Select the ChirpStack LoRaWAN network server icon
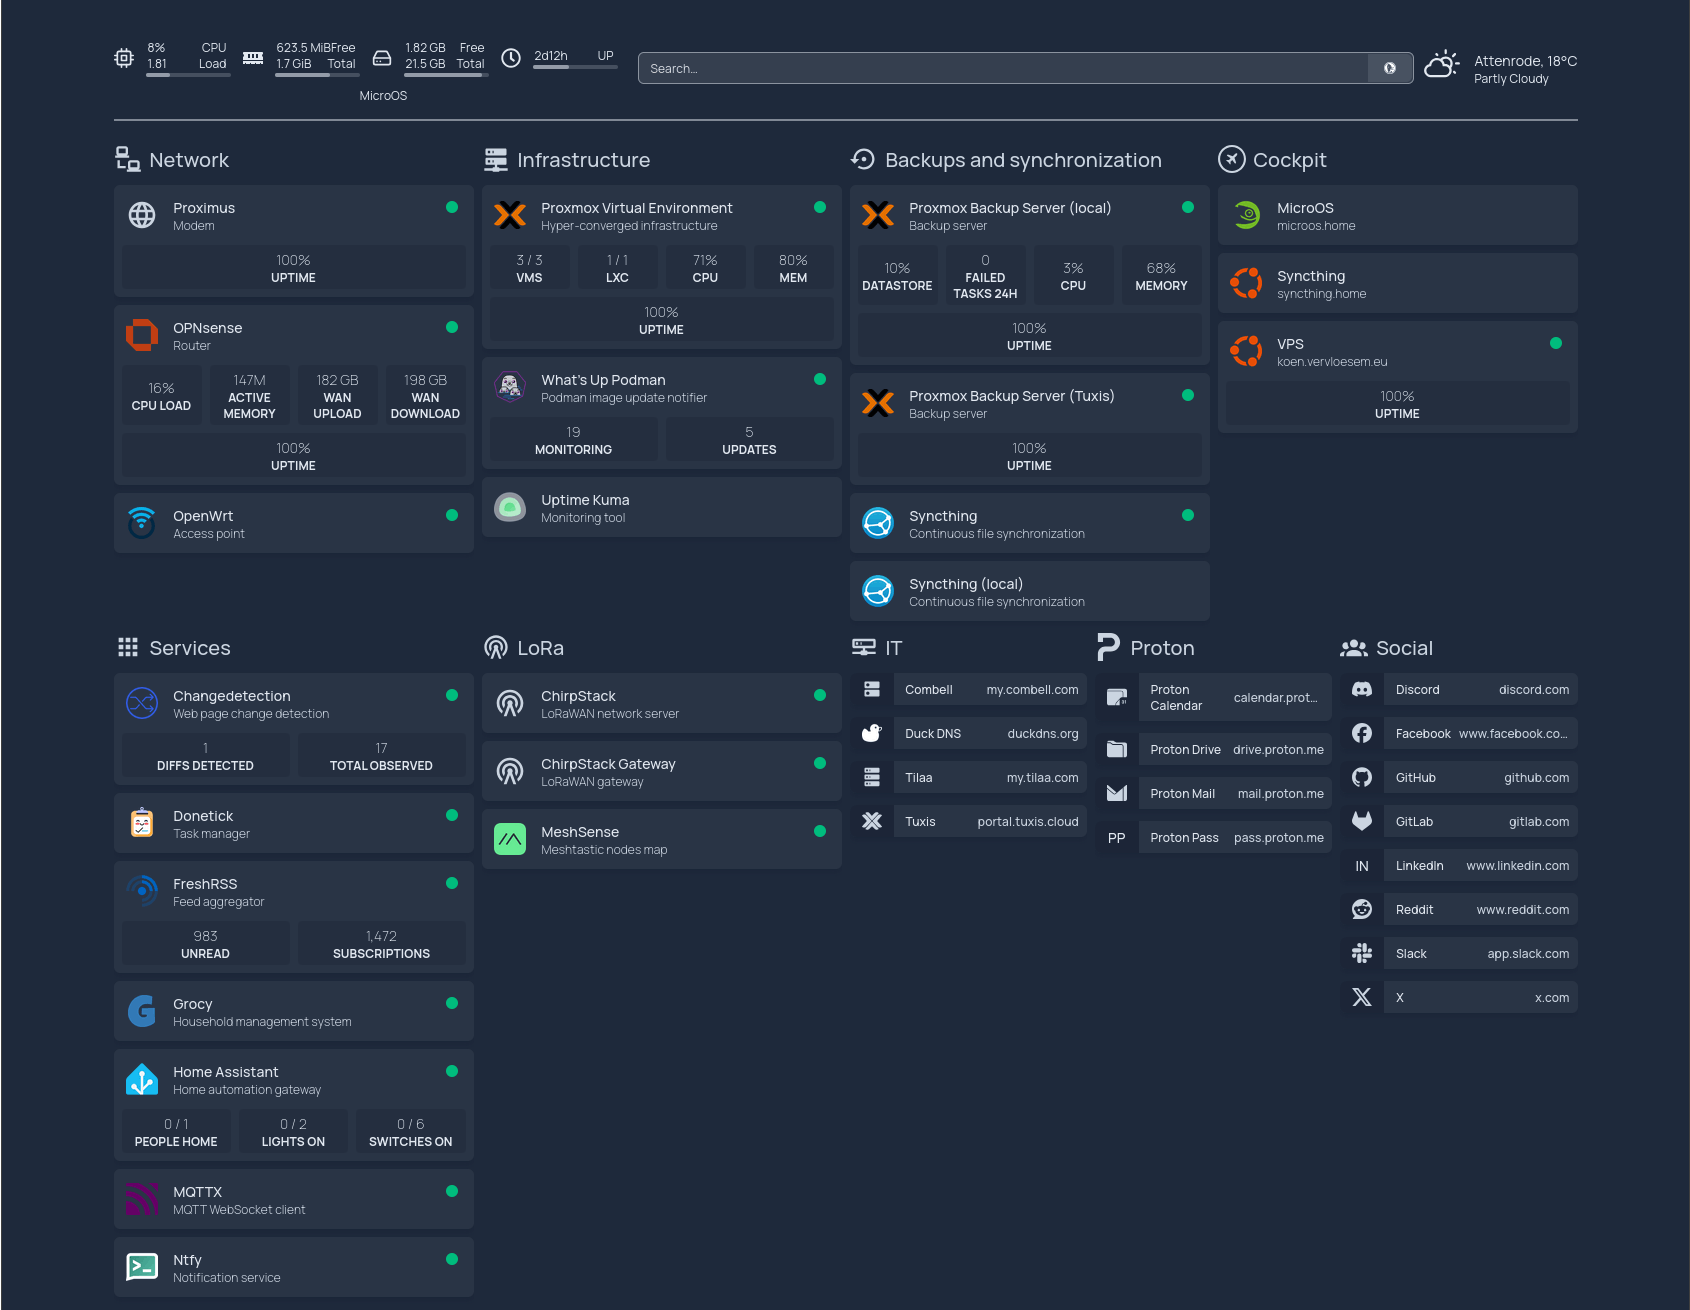Viewport: 1690px width, 1310px height. point(511,703)
